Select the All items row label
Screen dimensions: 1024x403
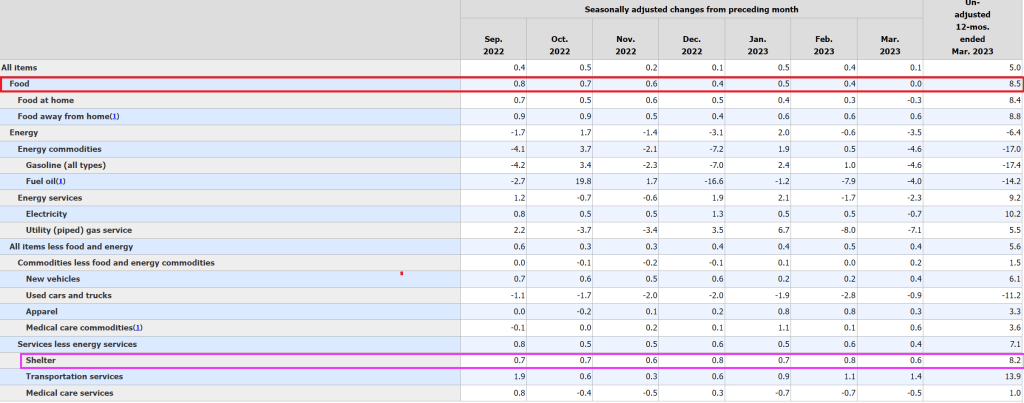click(21, 67)
